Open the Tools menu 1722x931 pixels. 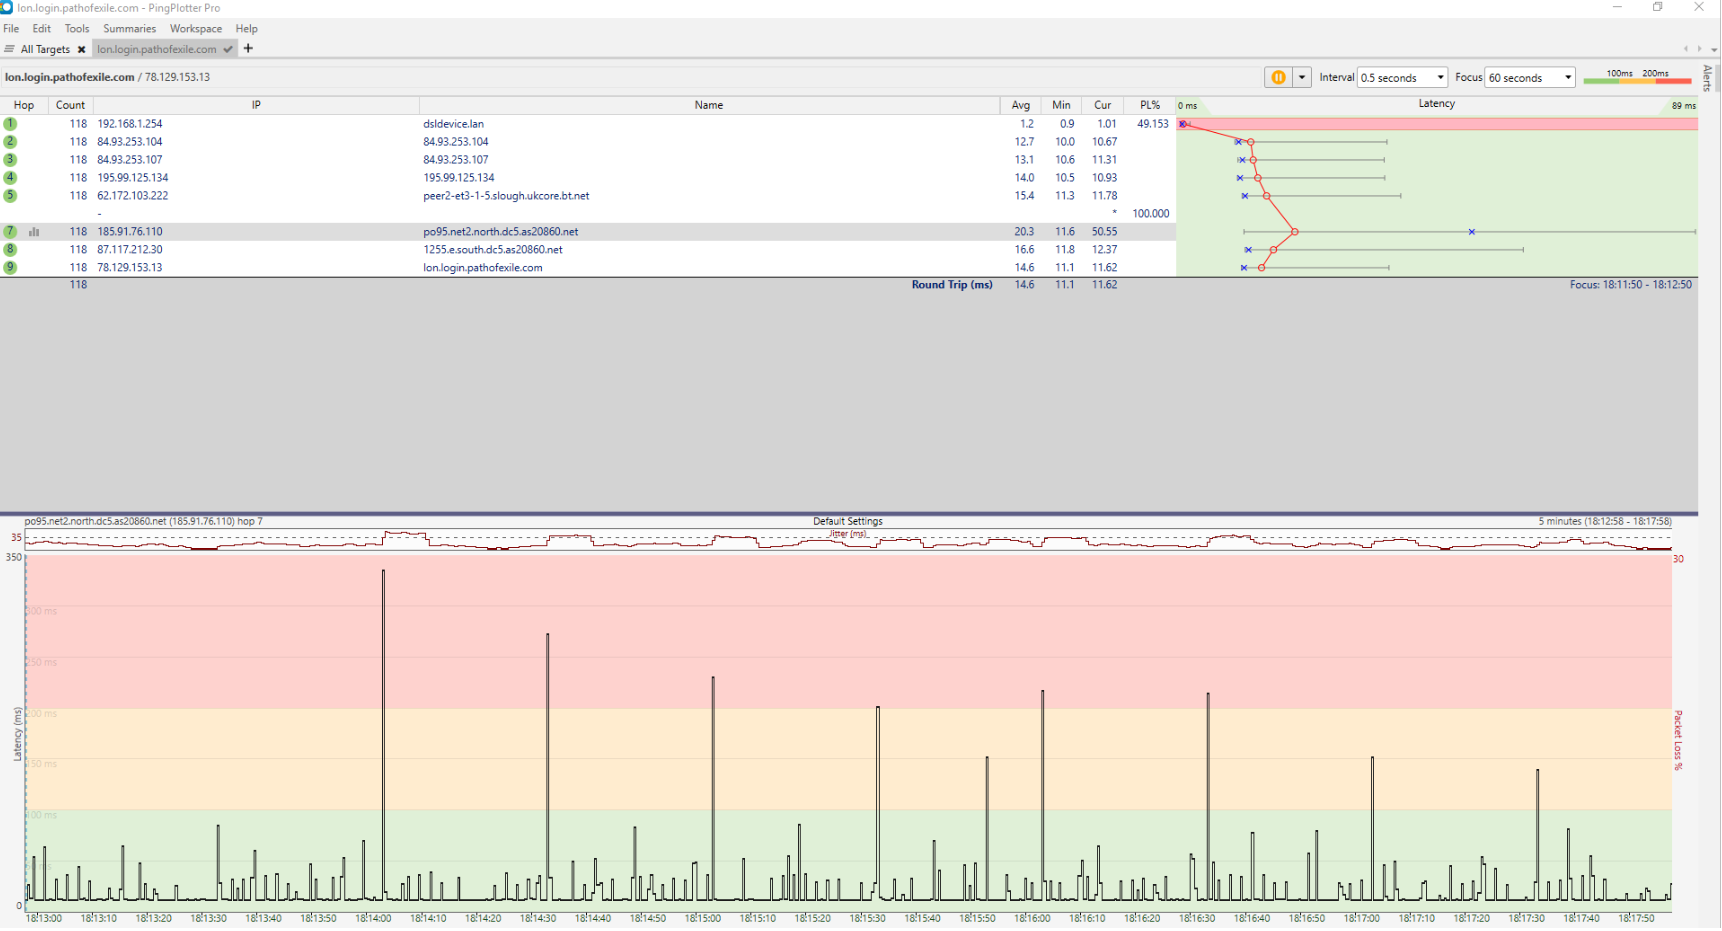(x=77, y=29)
